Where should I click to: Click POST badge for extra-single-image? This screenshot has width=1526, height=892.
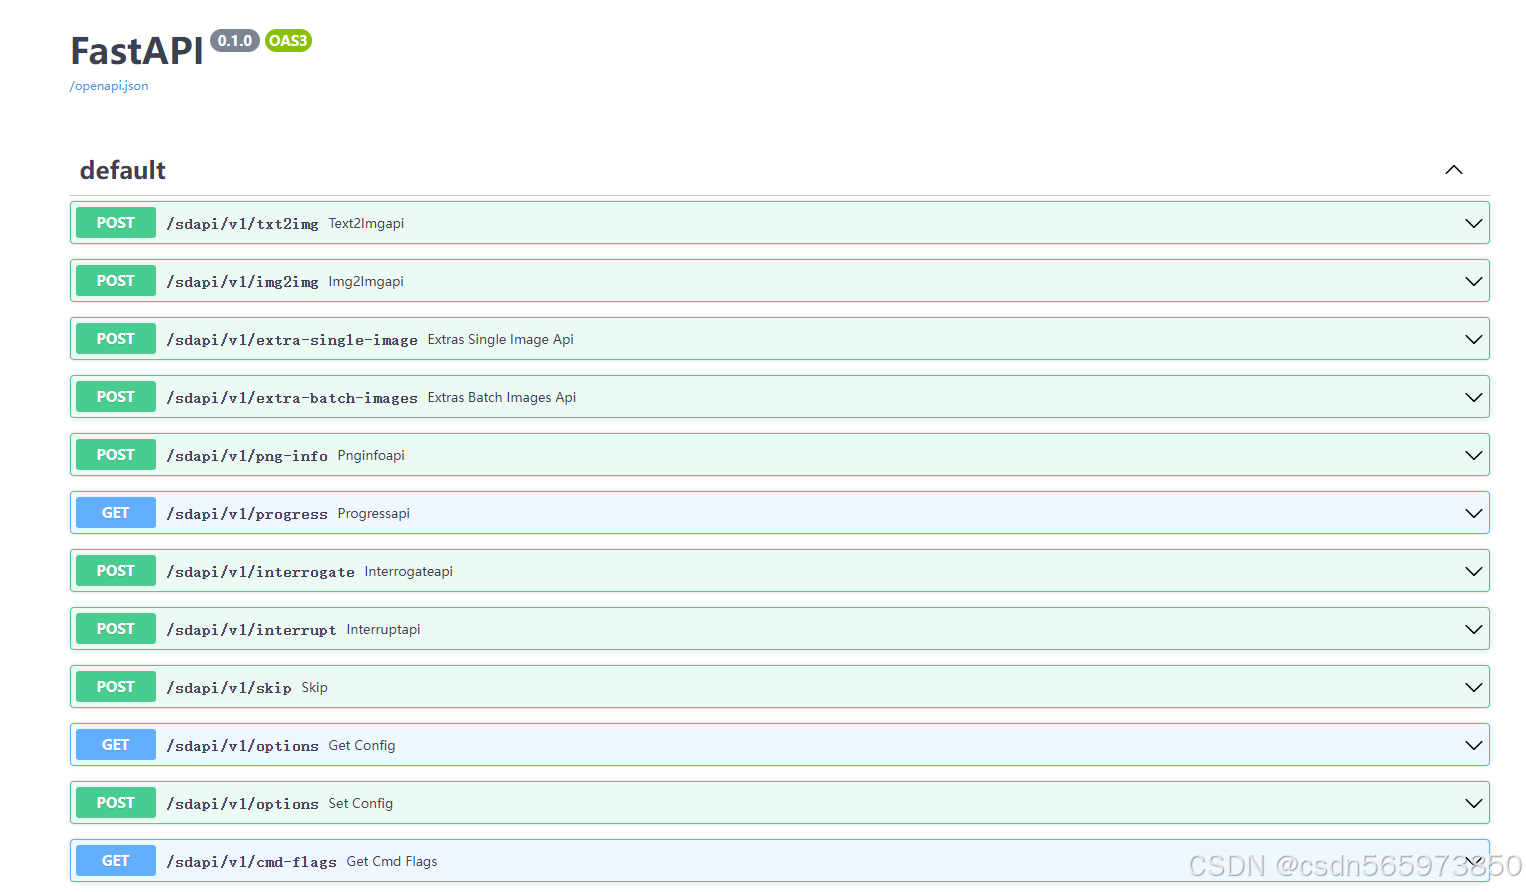coord(116,339)
